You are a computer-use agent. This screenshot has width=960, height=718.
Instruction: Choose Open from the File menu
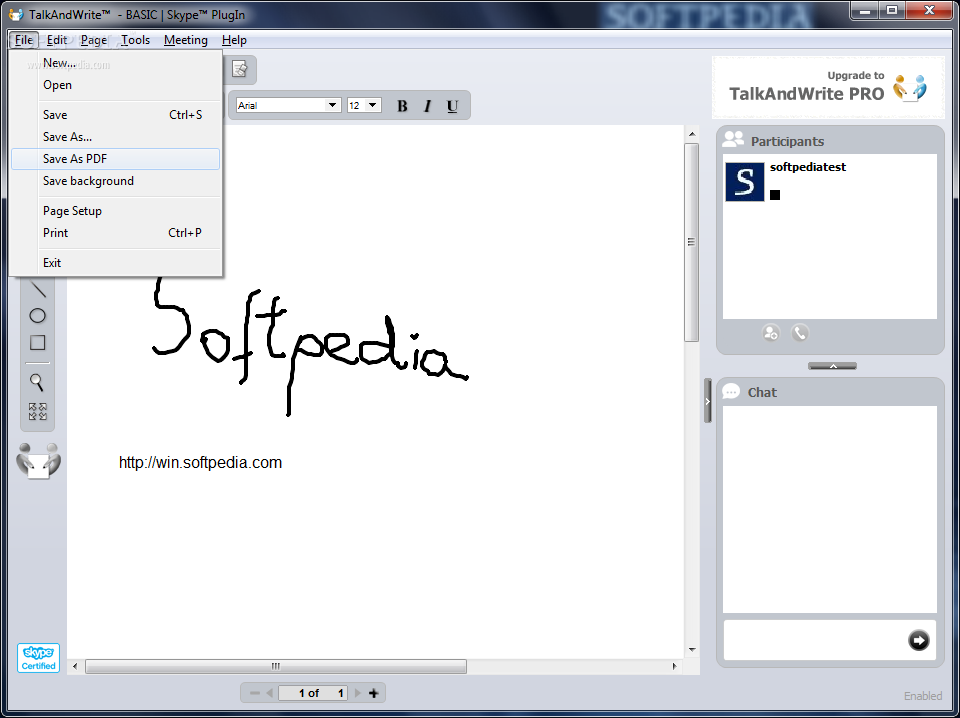(x=115, y=85)
